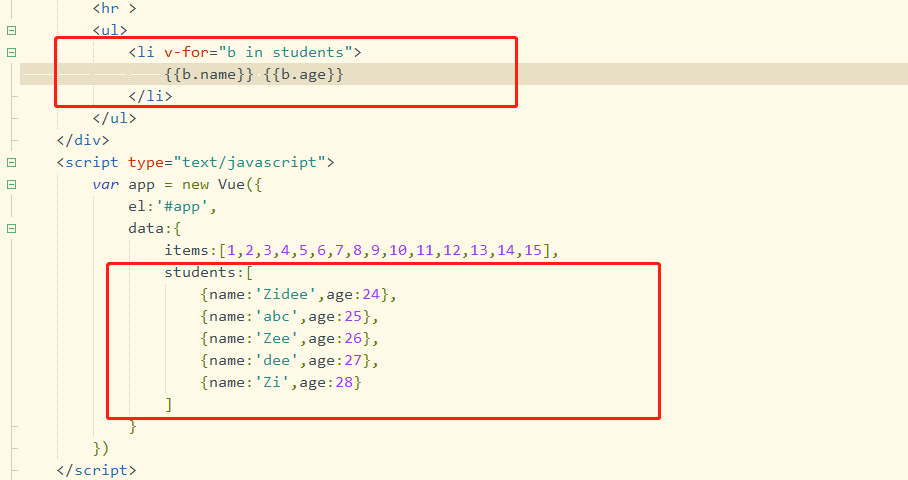
Task: Click the opening ul tag
Action: (x=110, y=30)
